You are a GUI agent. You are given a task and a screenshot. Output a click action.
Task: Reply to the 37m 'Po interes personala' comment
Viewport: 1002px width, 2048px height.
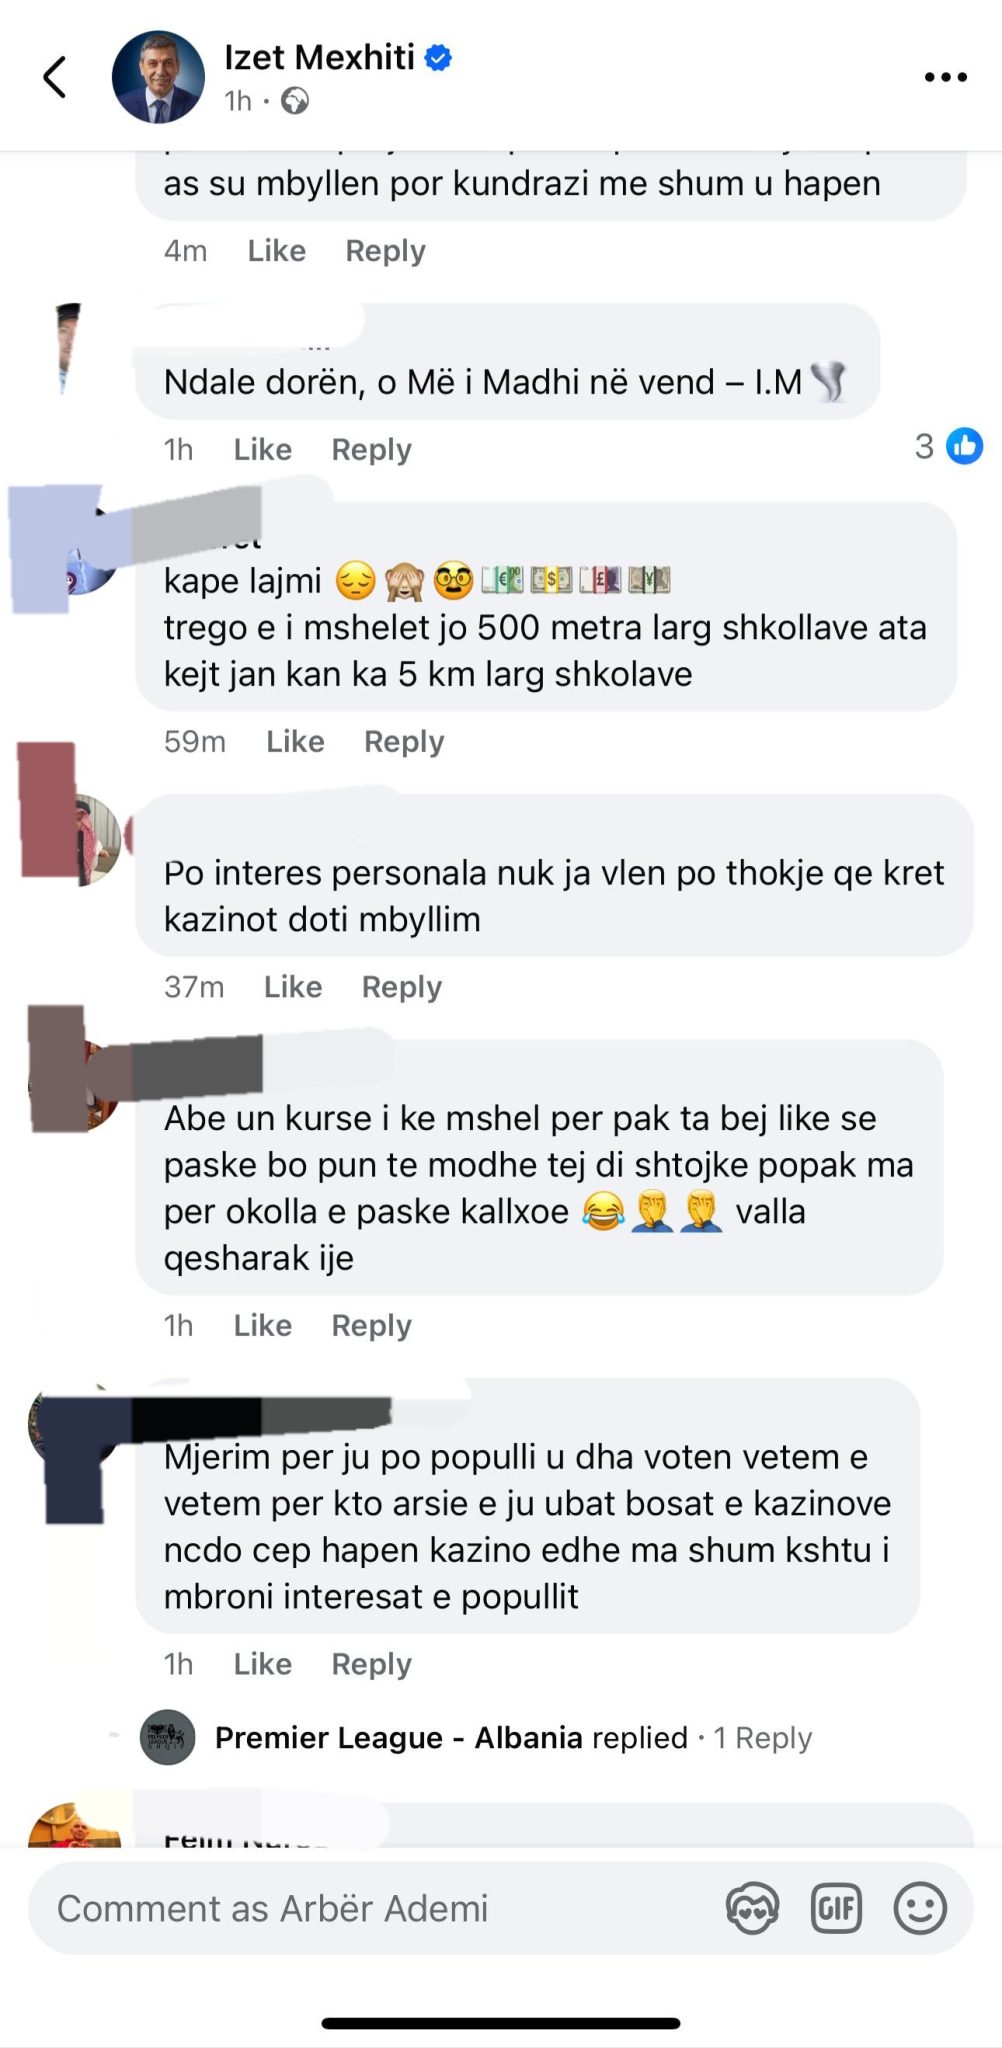coord(401,987)
